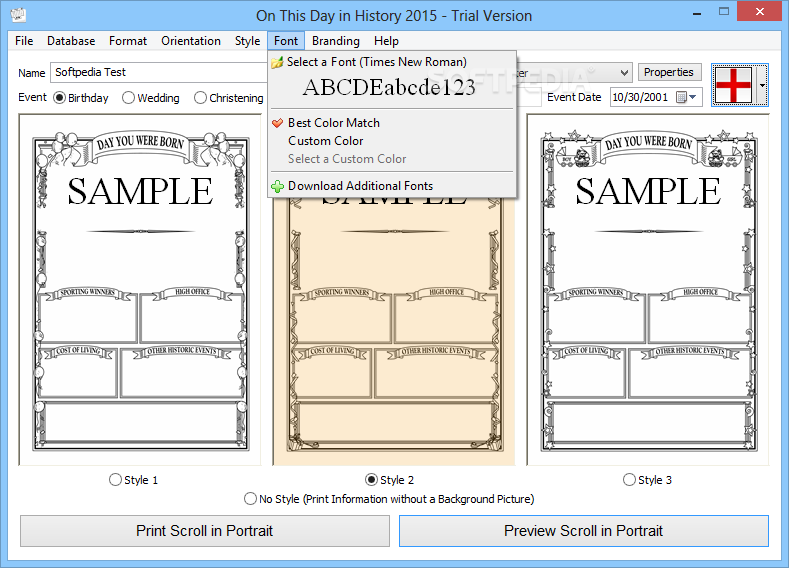Choose the Style 3 radio button
The width and height of the screenshot is (789, 568).
tap(629, 479)
